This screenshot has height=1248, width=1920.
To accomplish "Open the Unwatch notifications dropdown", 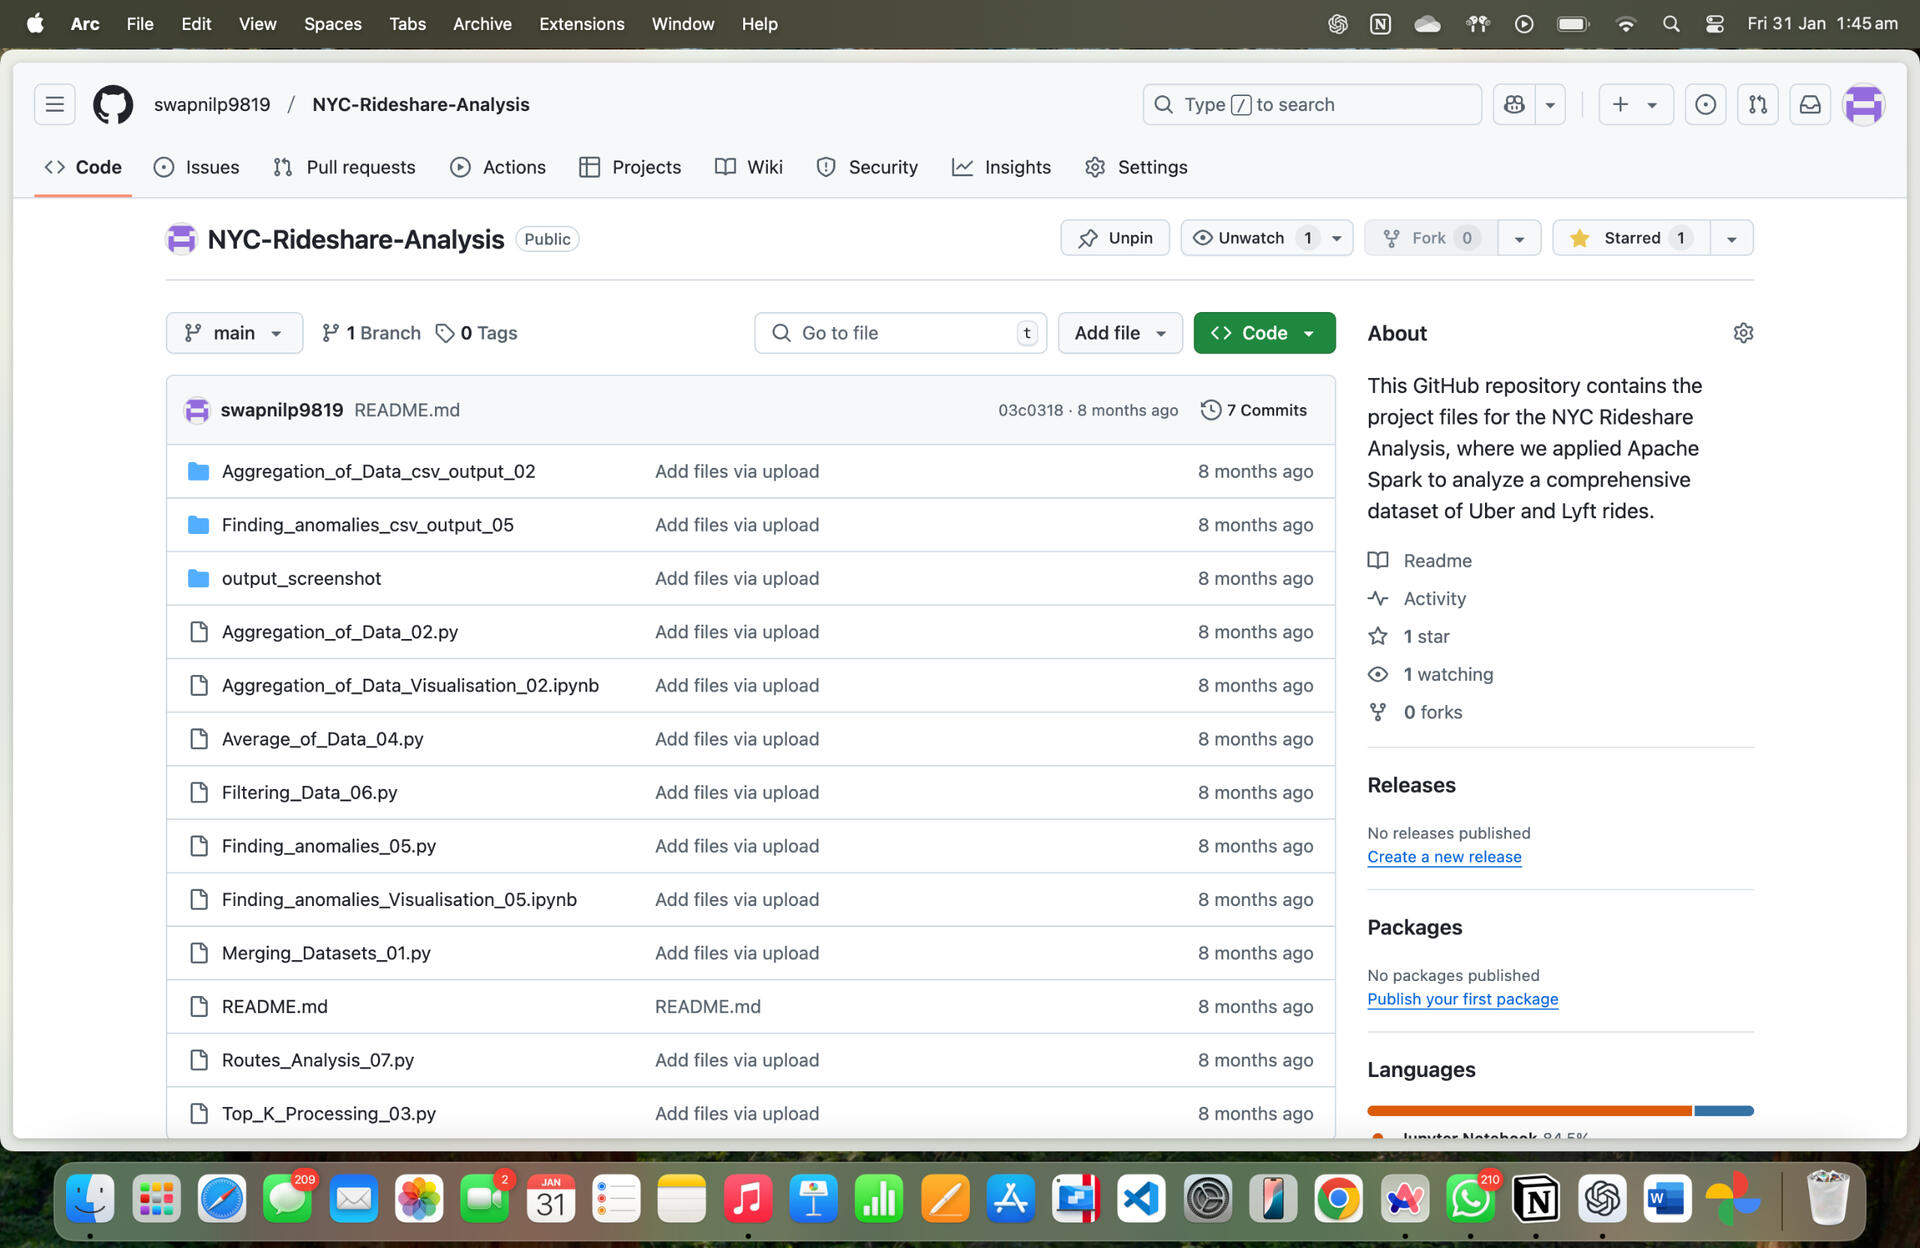I will 1266,238.
